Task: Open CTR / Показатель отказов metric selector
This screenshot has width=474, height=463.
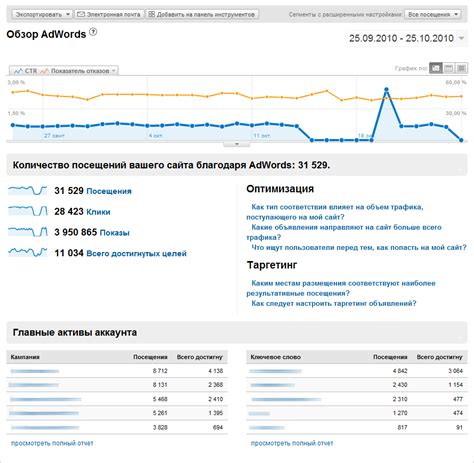Action: [64, 71]
